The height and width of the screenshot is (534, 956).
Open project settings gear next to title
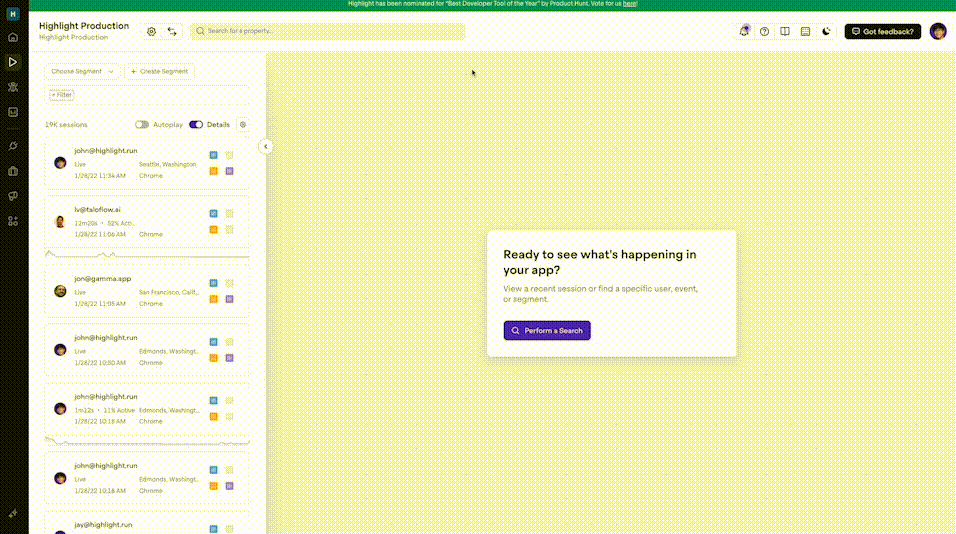152,31
